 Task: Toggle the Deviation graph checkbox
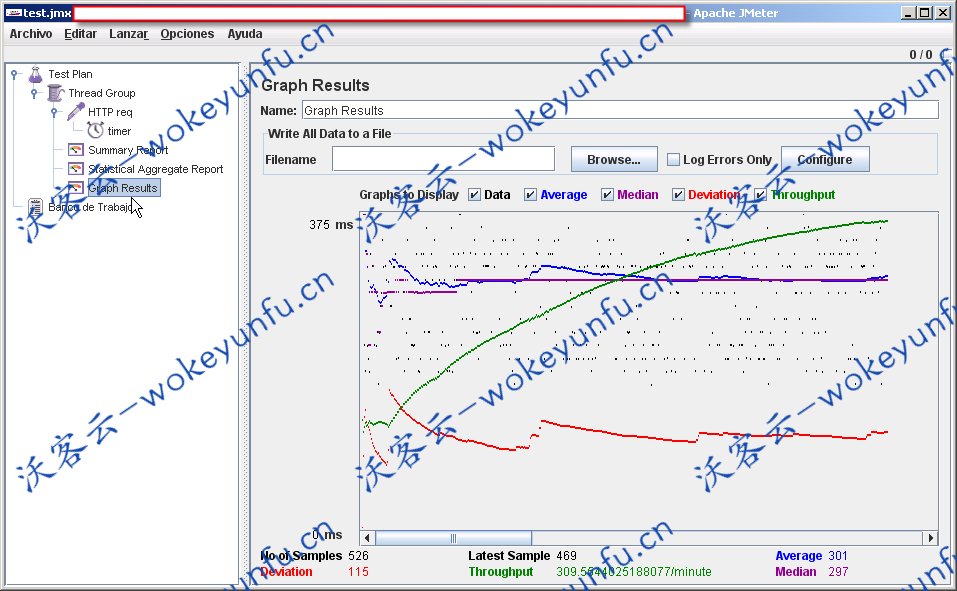click(x=678, y=195)
